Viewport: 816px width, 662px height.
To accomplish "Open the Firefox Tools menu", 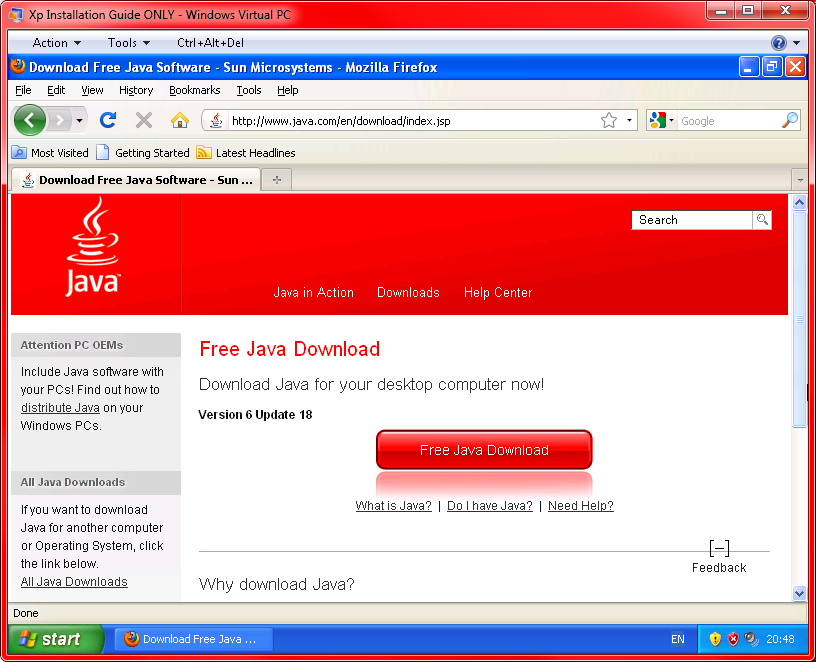I will (249, 90).
